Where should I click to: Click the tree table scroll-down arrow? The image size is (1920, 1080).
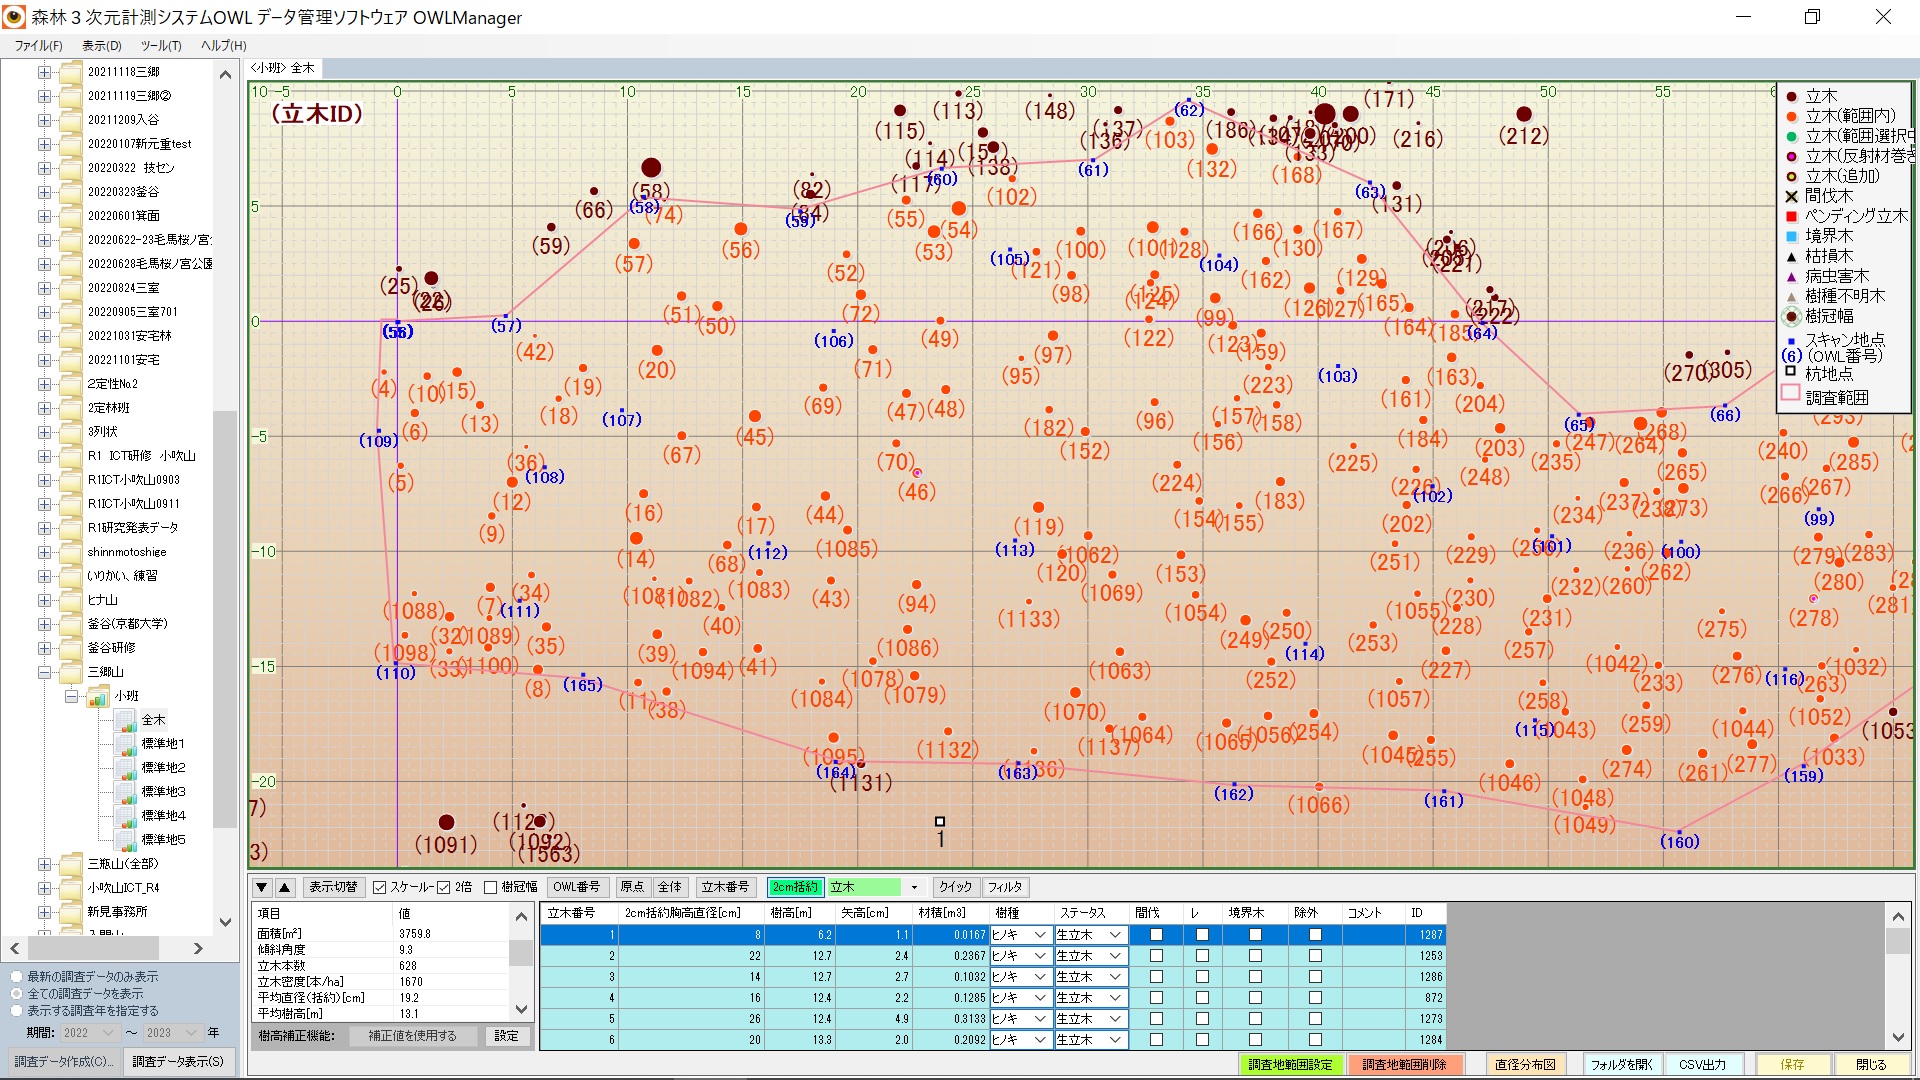point(1898,1038)
